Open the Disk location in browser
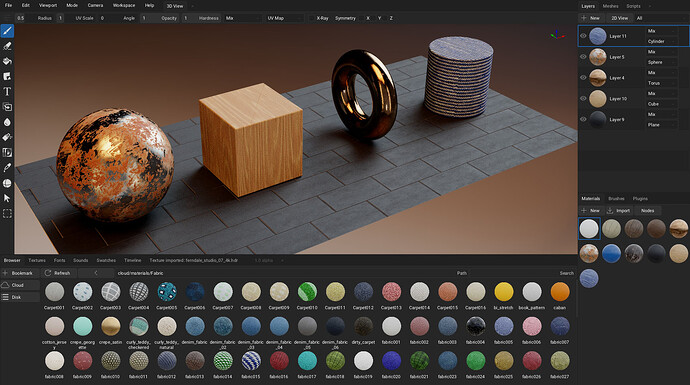The height and width of the screenshot is (385, 690). click(20, 297)
